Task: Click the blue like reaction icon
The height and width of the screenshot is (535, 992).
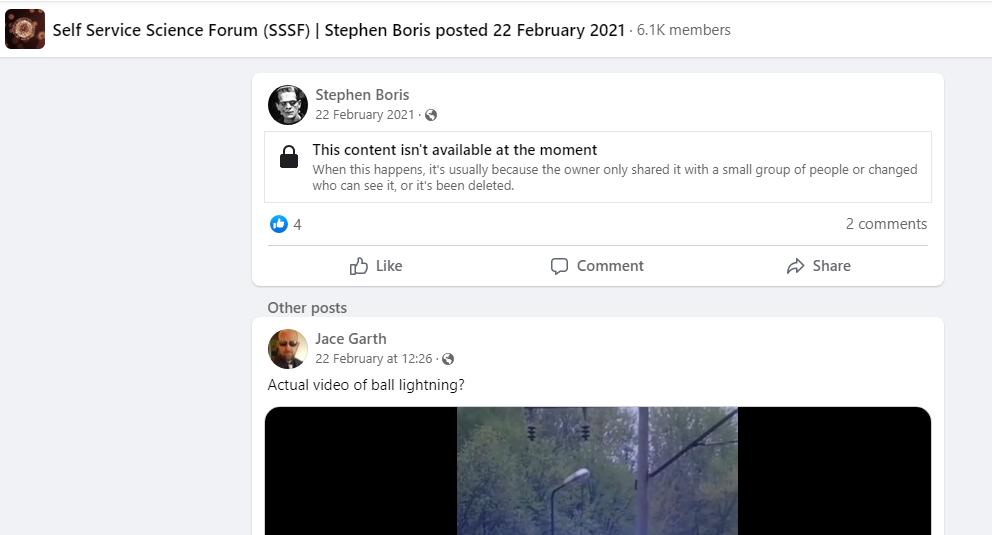Action: tap(278, 224)
